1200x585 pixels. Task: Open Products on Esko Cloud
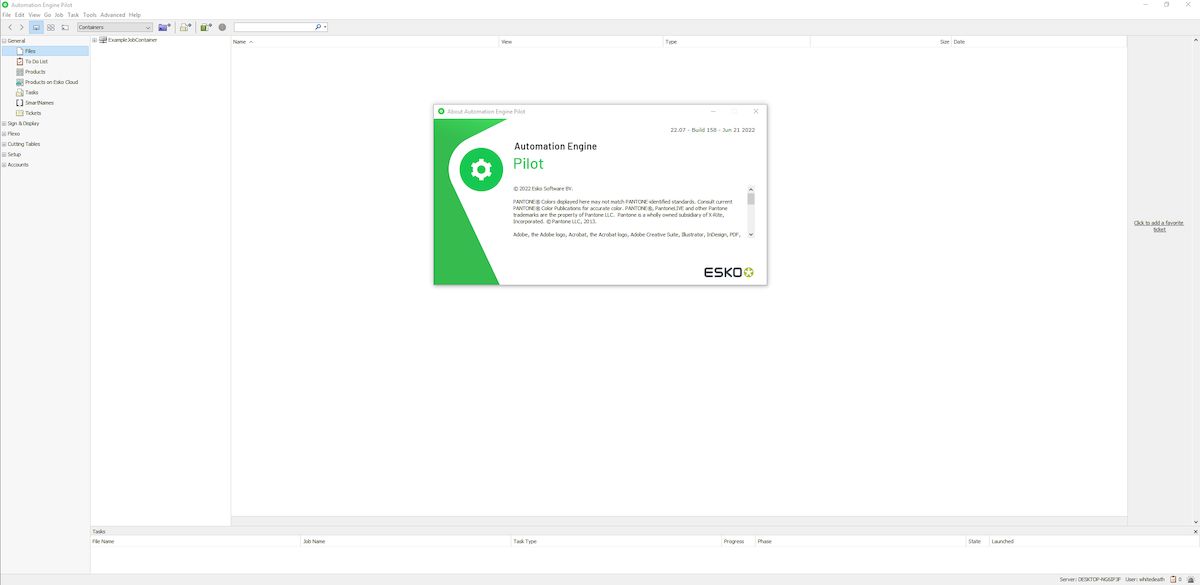click(x=47, y=82)
